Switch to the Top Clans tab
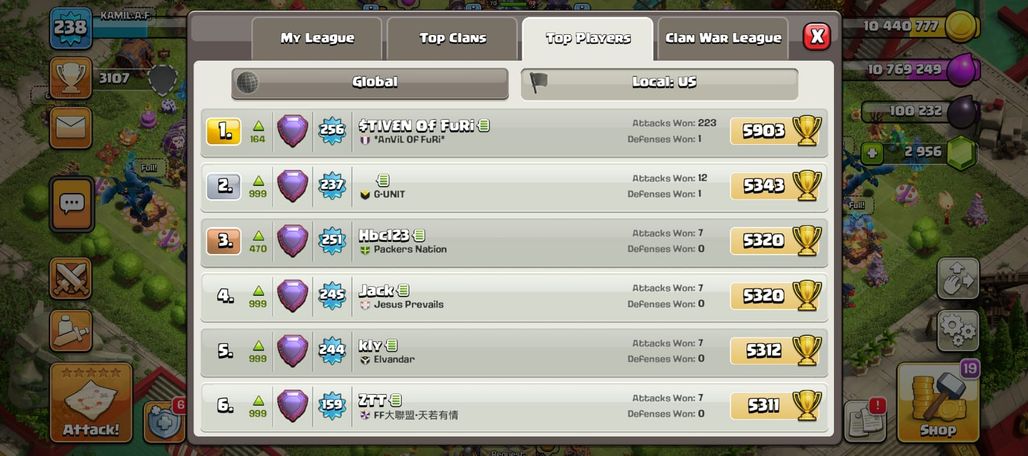The height and width of the screenshot is (456, 1028). pyautogui.click(x=452, y=39)
